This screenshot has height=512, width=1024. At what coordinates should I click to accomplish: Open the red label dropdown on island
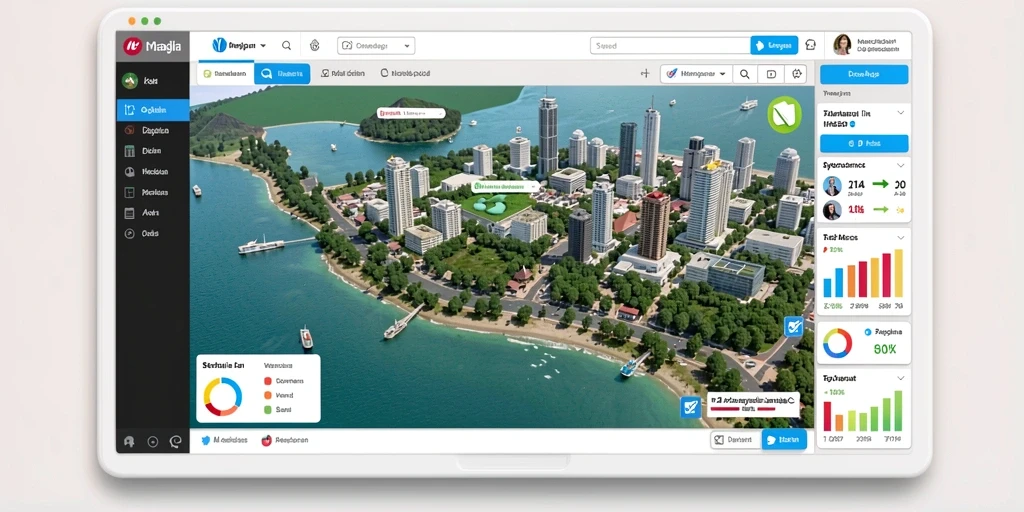[x=411, y=113]
